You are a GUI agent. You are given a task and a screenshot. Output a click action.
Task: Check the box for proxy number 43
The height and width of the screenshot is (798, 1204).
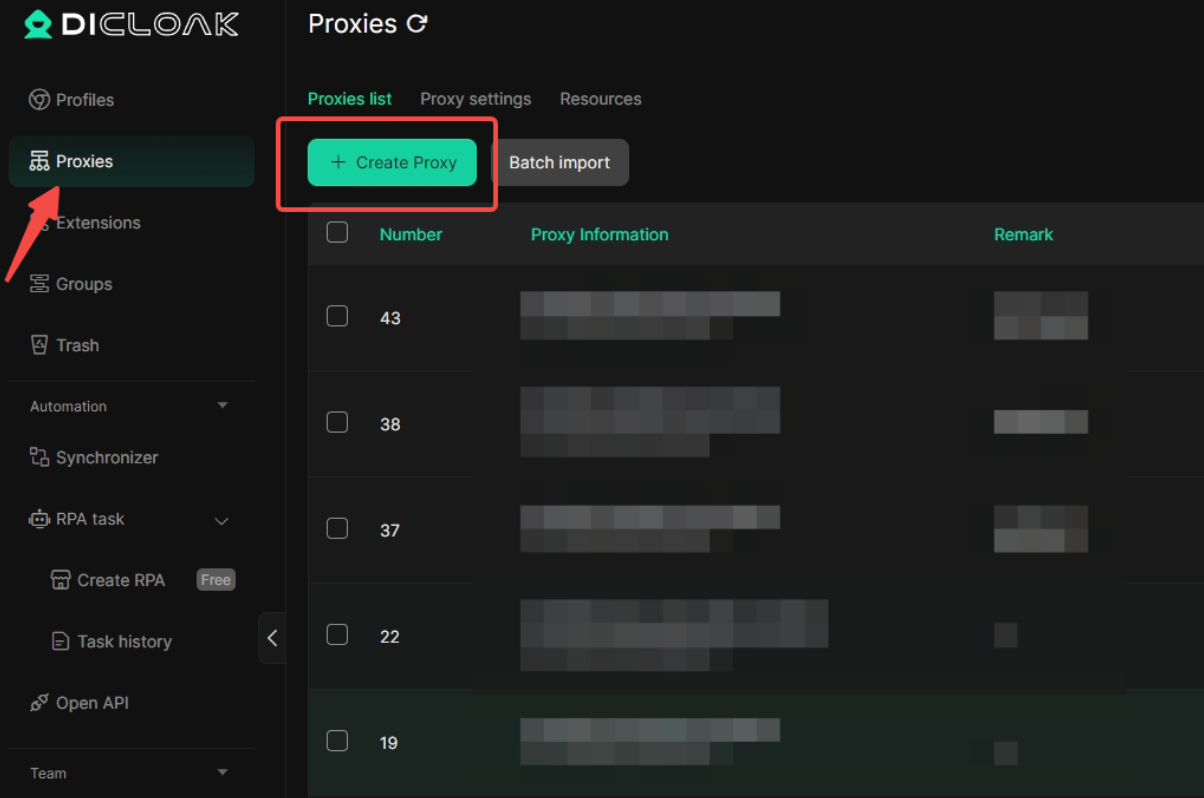tap(337, 316)
